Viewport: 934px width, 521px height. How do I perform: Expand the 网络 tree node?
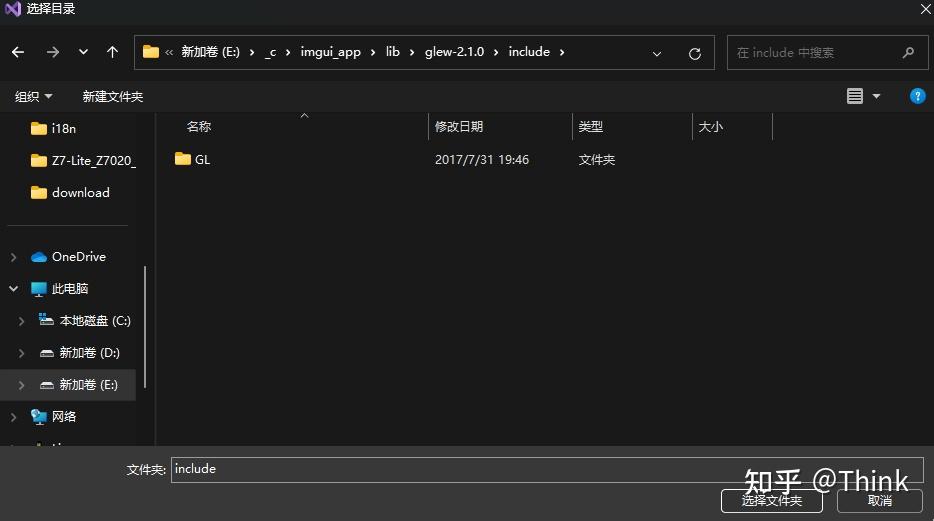click(13, 417)
